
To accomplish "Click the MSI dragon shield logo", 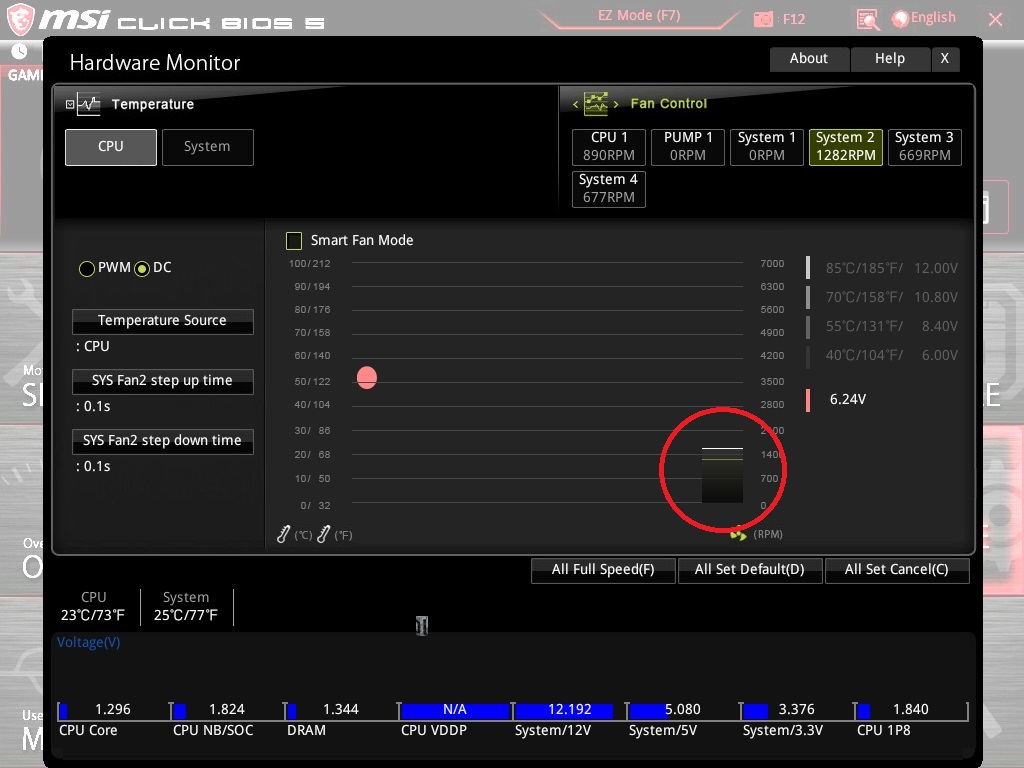I will coord(20,19).
